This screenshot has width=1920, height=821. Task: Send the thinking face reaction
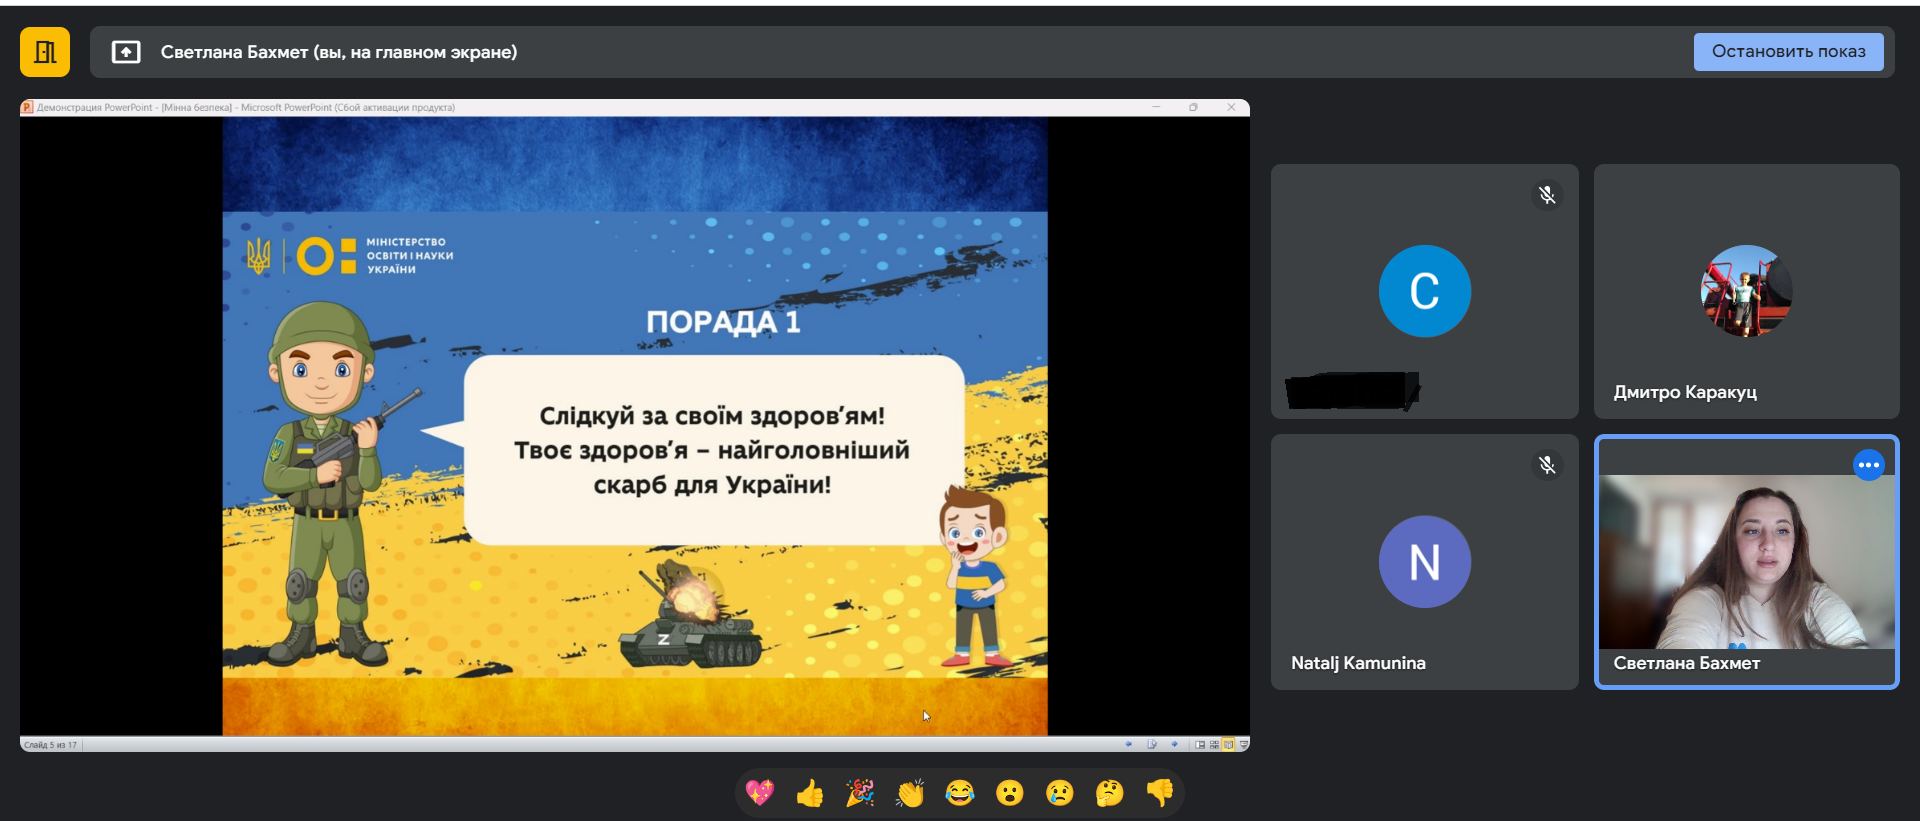[x=1110, y=793]
